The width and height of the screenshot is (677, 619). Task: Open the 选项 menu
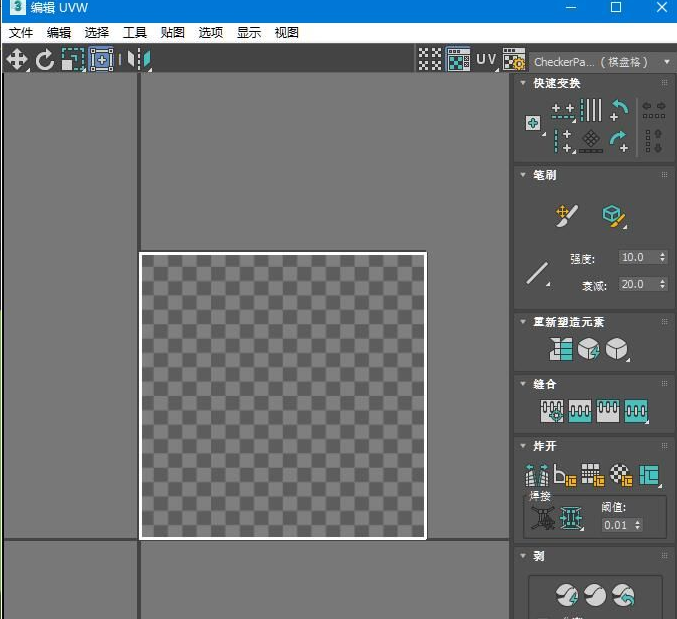coord(211,33)
